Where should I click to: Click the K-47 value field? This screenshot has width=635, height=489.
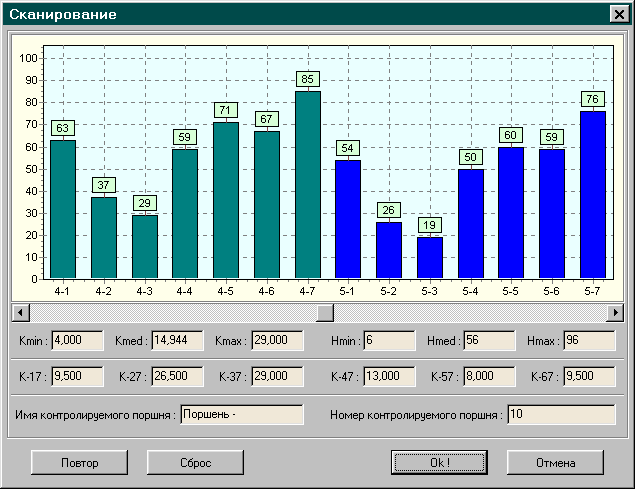(x=389, y=376)
